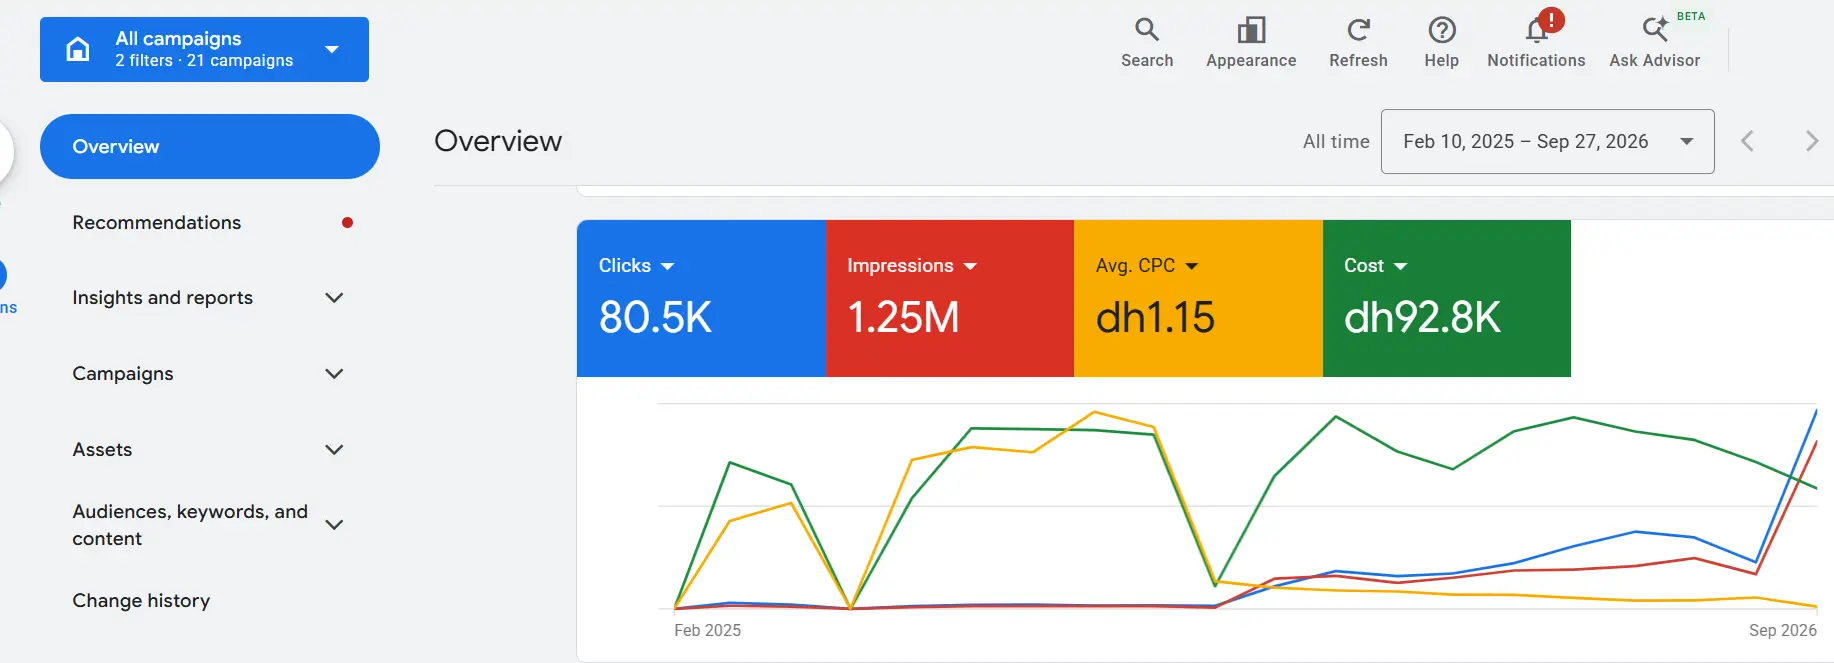Open the Help menu icon

pyautogui.click(x=1441, y=30)
